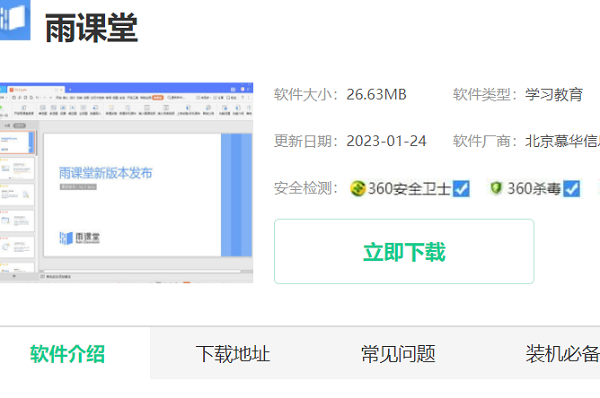The height and width of the screenshot is (398, 600).
Task: Click the 软件大小 label
Action: [306, 95]
